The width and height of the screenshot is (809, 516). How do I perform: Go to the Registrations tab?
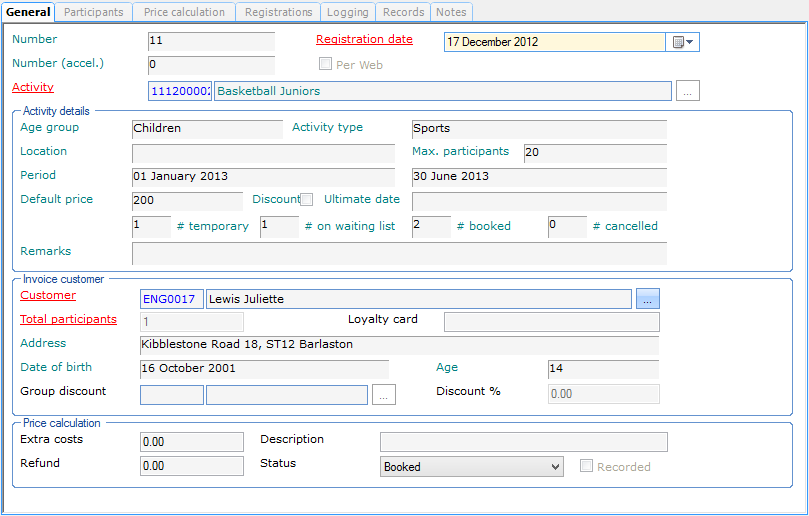(x=279, y=12)
